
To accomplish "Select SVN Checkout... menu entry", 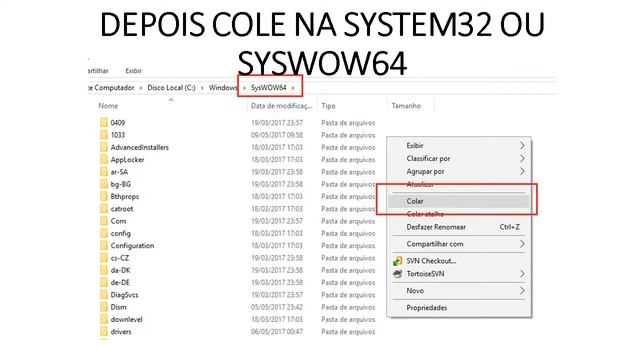I will 459,261.
